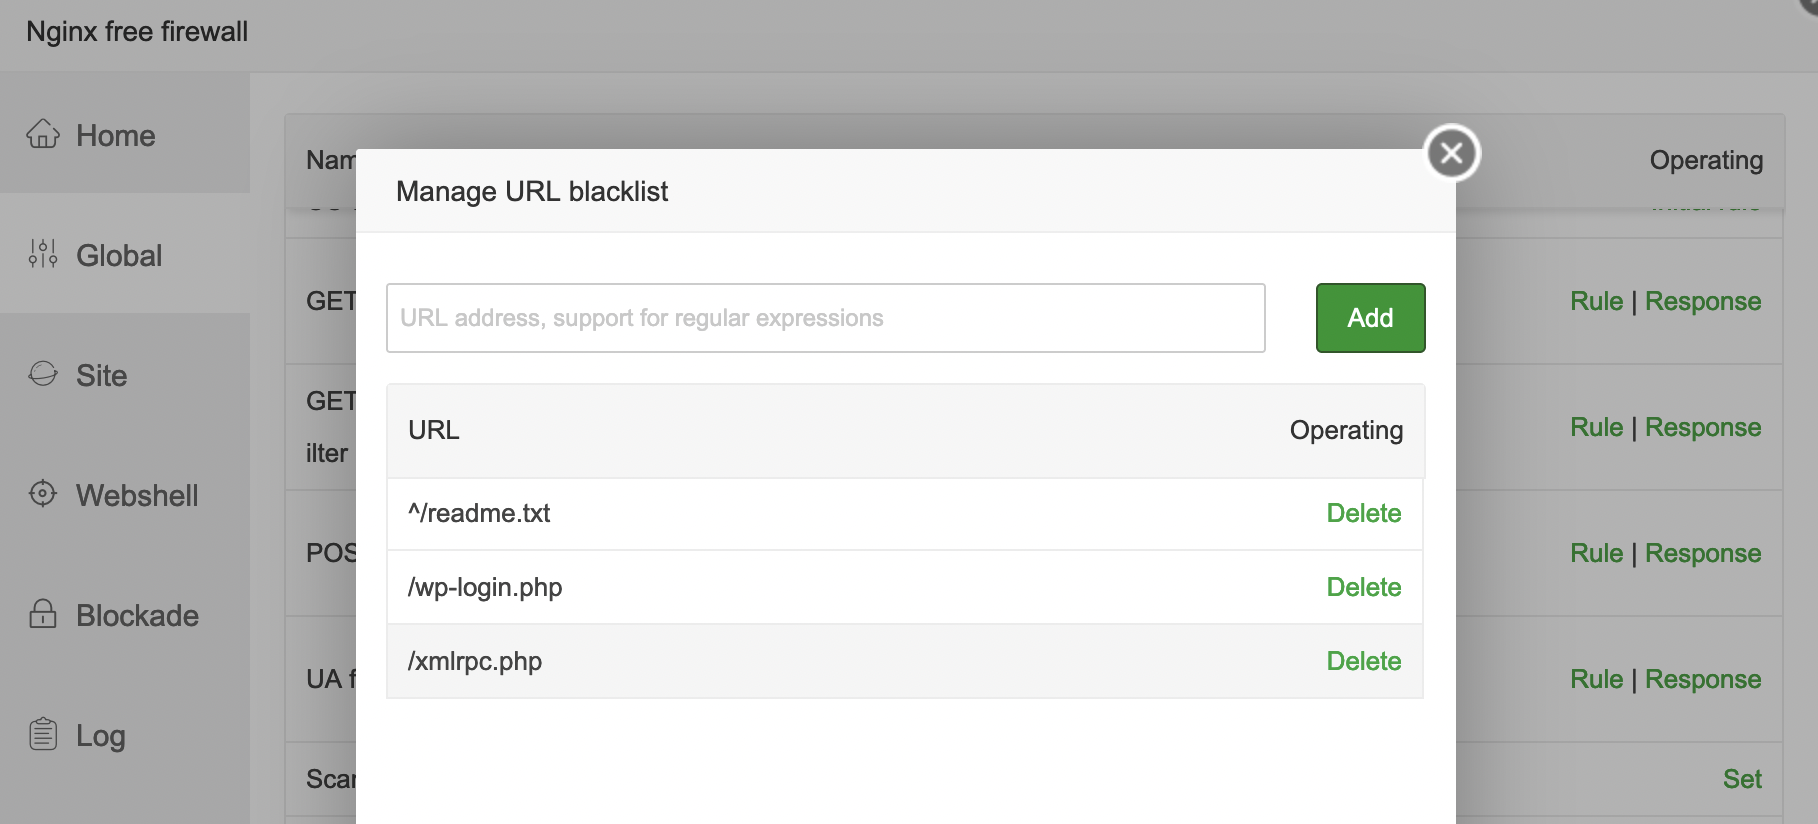Click the Webshell target icon
Viewport: 1818px width, 824px height.
(x=43, y=494)
